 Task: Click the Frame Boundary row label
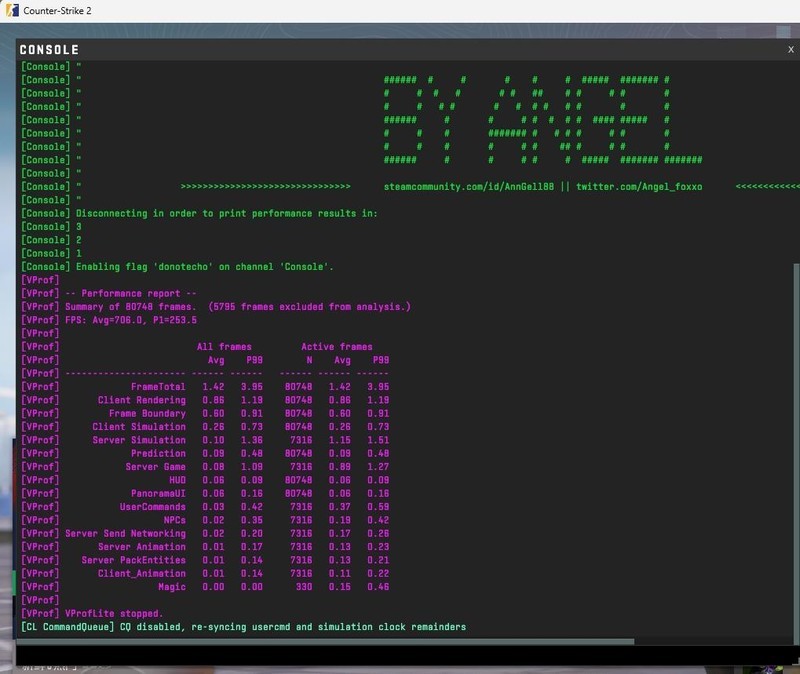[147, 413]
